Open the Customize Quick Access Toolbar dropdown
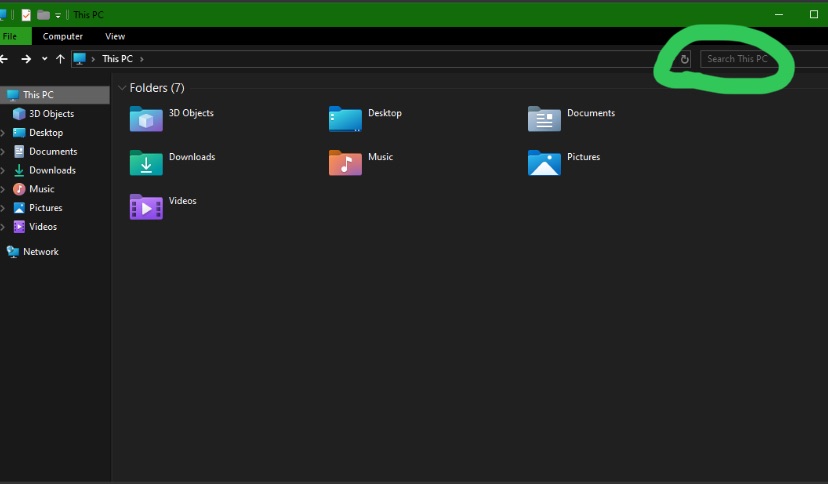Image resolution: width=828 pixels, height=484 pixels. tap(58, 15)
